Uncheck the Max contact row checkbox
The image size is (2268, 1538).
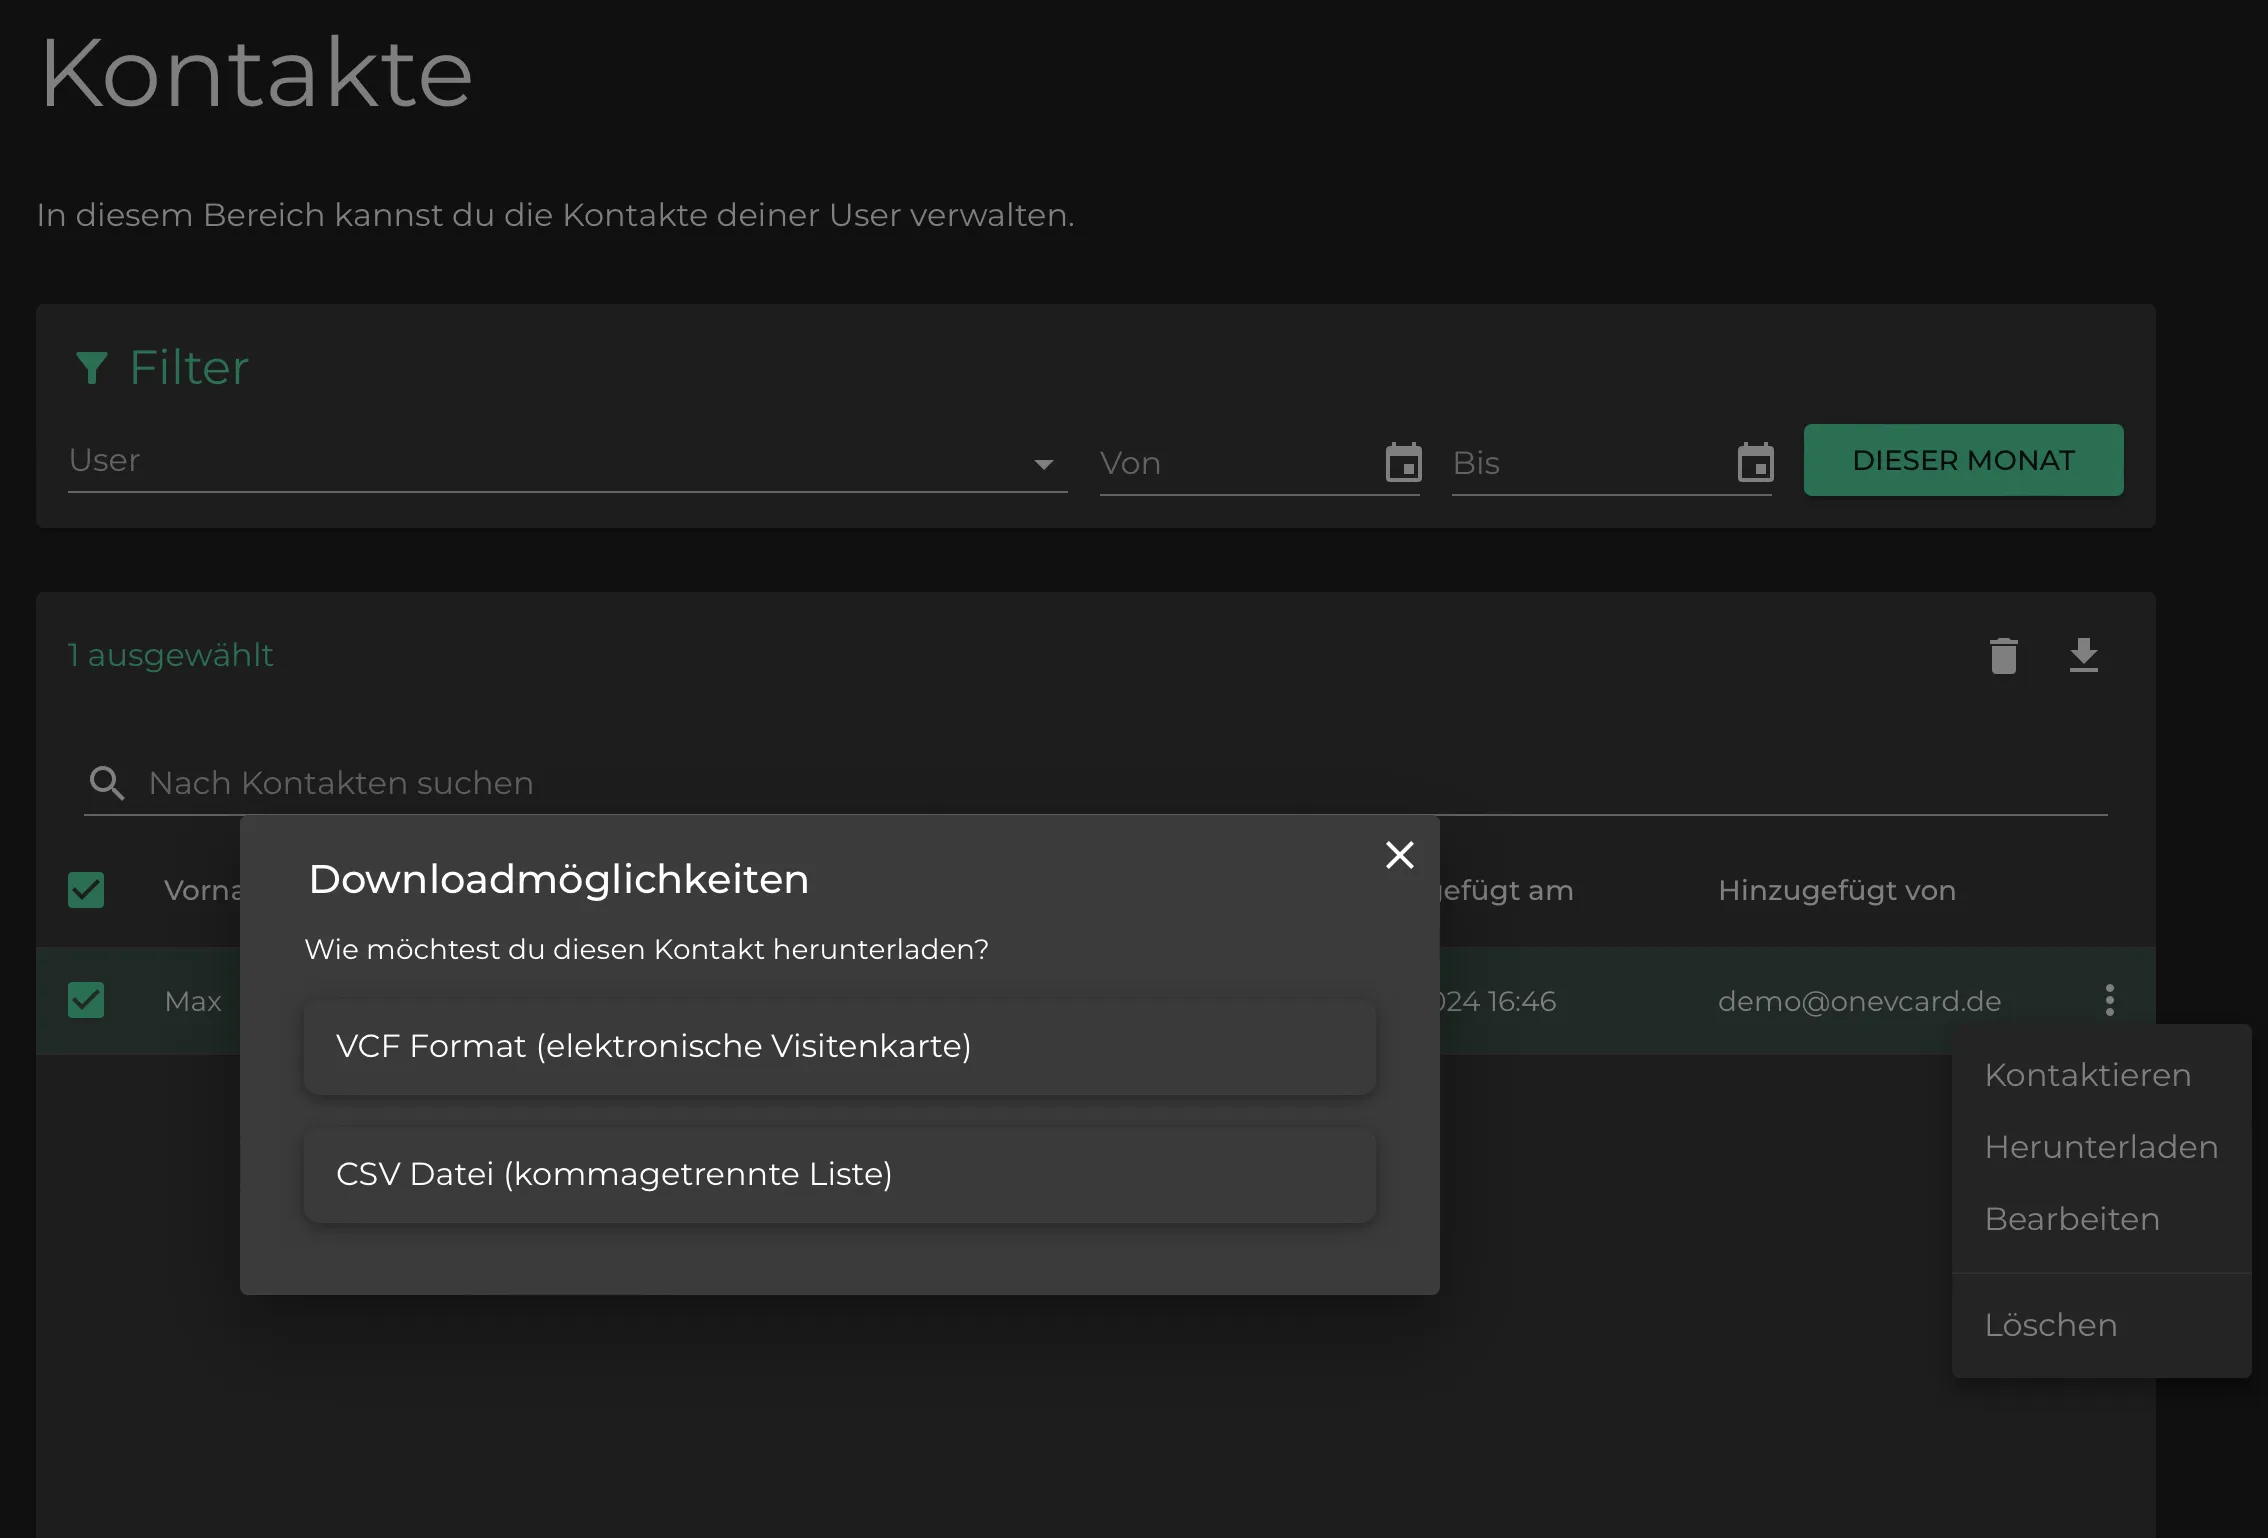click(x=86, y=1000)
